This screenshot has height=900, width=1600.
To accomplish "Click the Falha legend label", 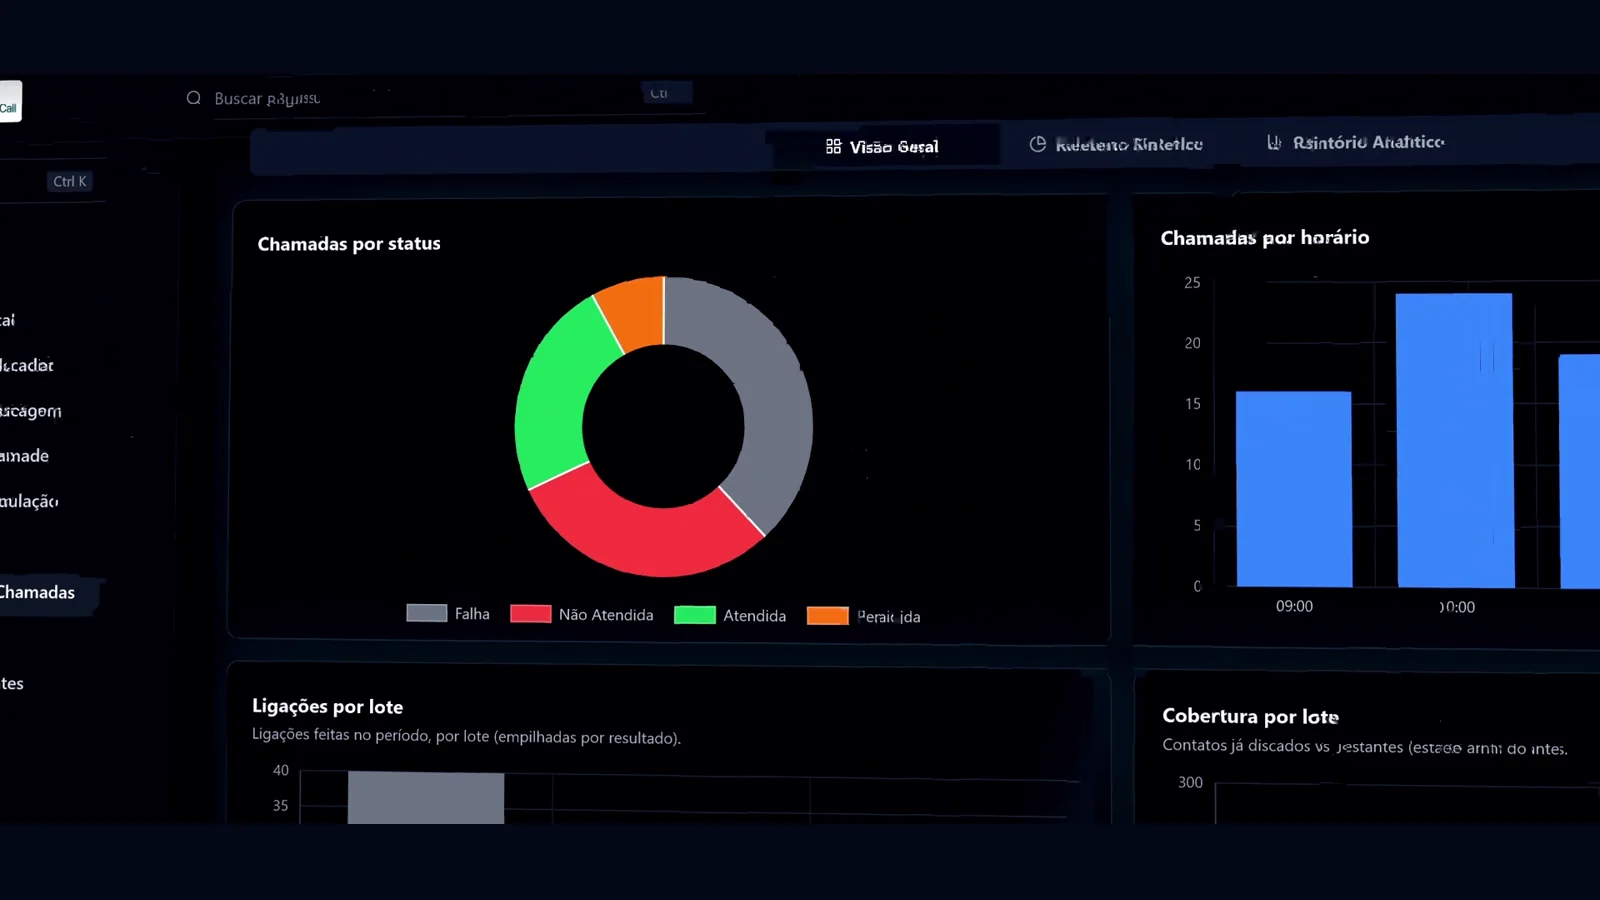I will 472,614.
